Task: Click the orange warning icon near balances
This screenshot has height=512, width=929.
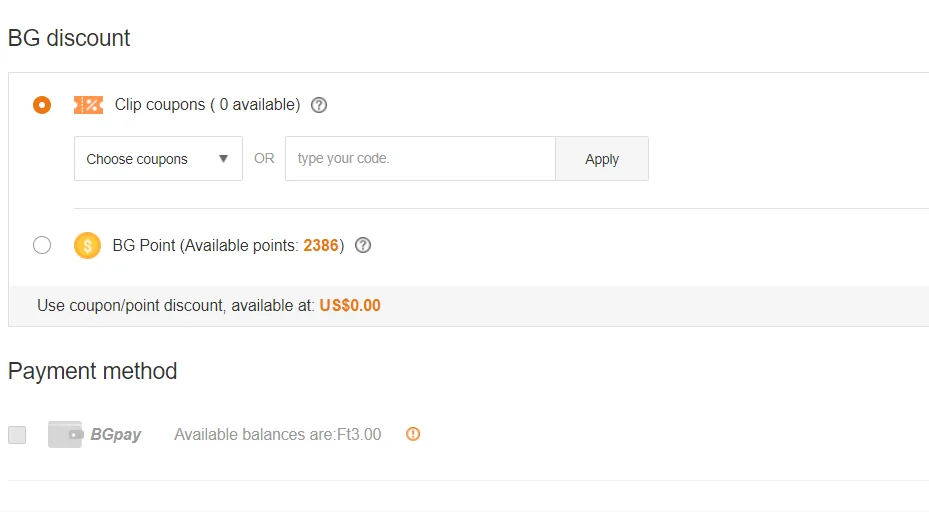Action: [413, 434]
